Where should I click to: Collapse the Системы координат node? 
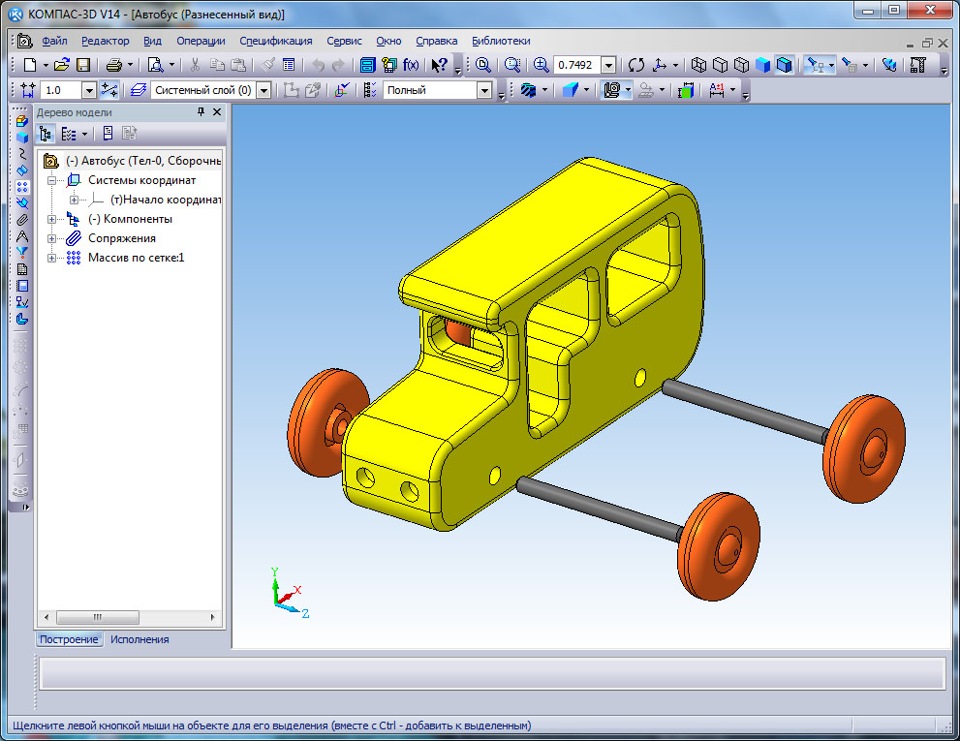tap(52, 180)
